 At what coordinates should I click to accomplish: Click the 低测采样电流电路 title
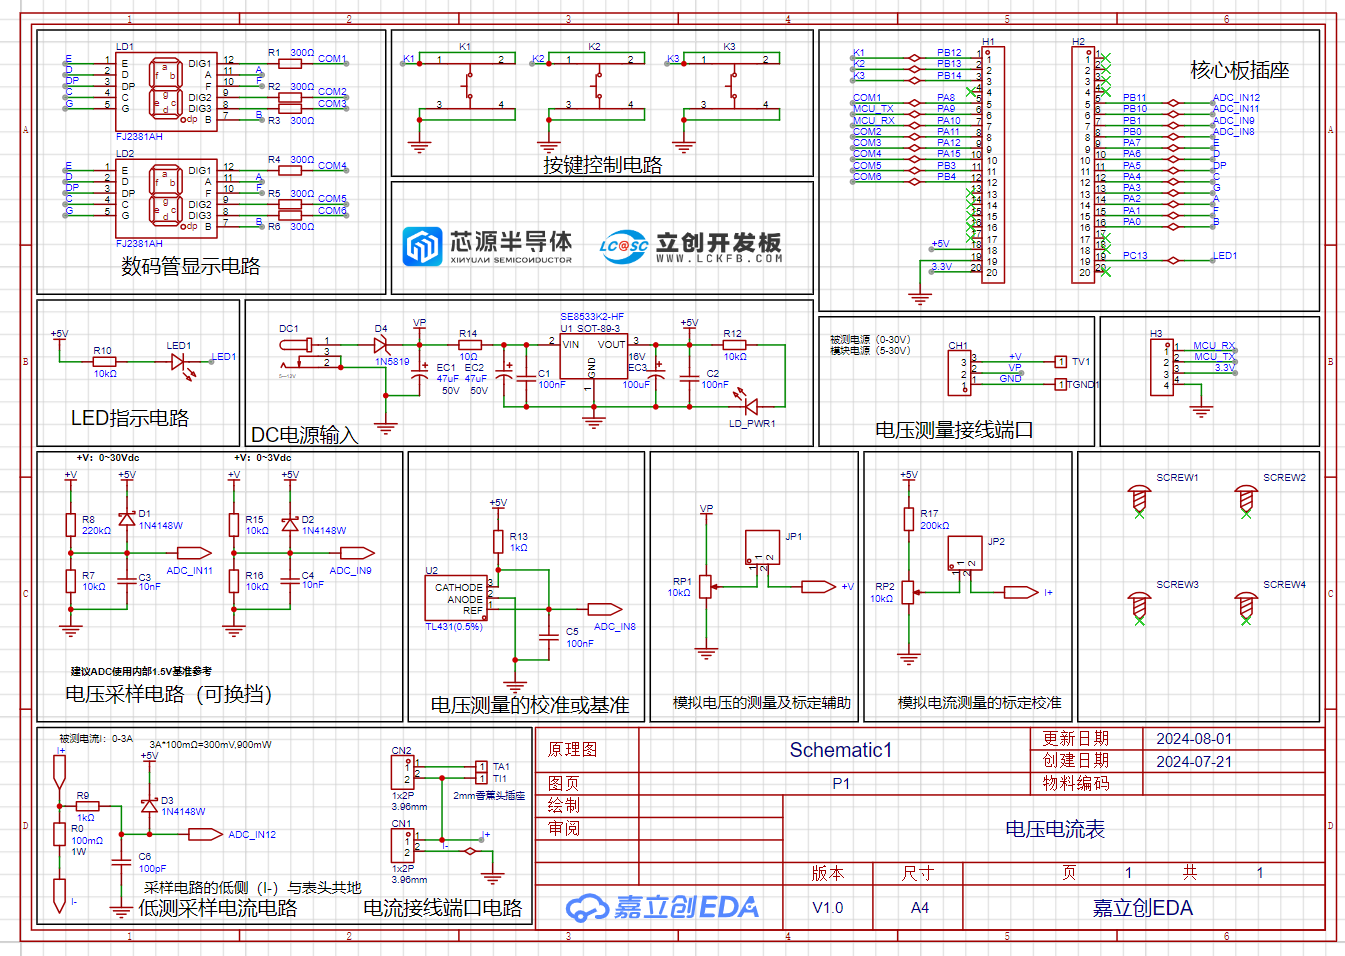[218, 908]
